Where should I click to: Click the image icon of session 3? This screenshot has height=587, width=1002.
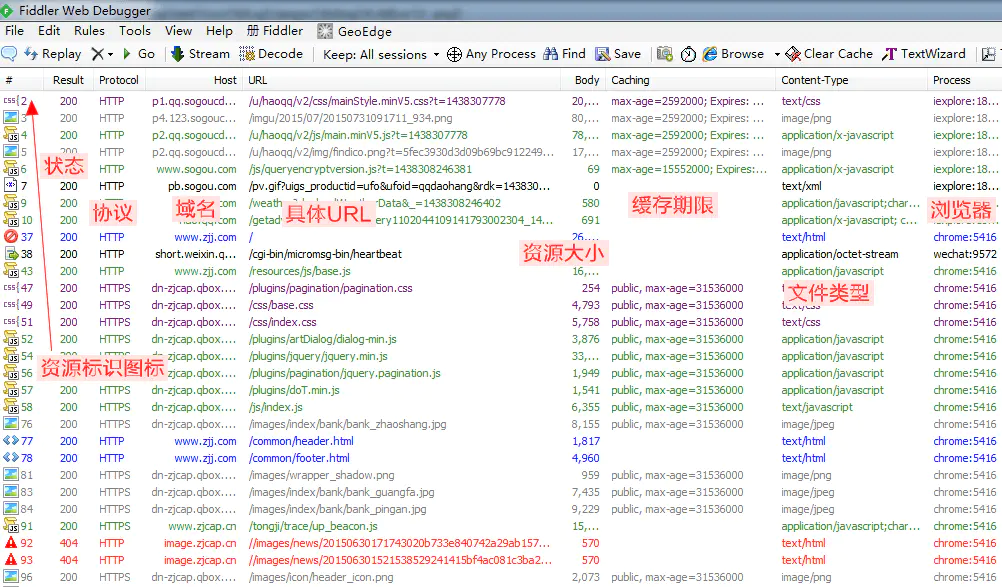(x=11, y=118)
